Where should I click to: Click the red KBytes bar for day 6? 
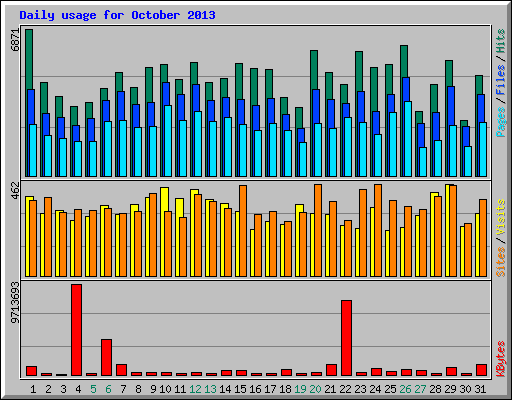tap(106, 358)
